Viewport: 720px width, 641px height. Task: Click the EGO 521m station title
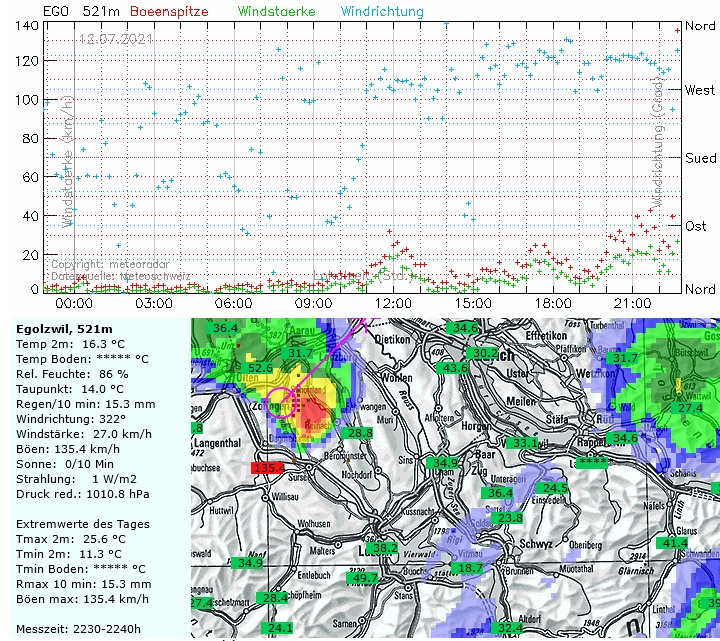(x=81, y=11)
